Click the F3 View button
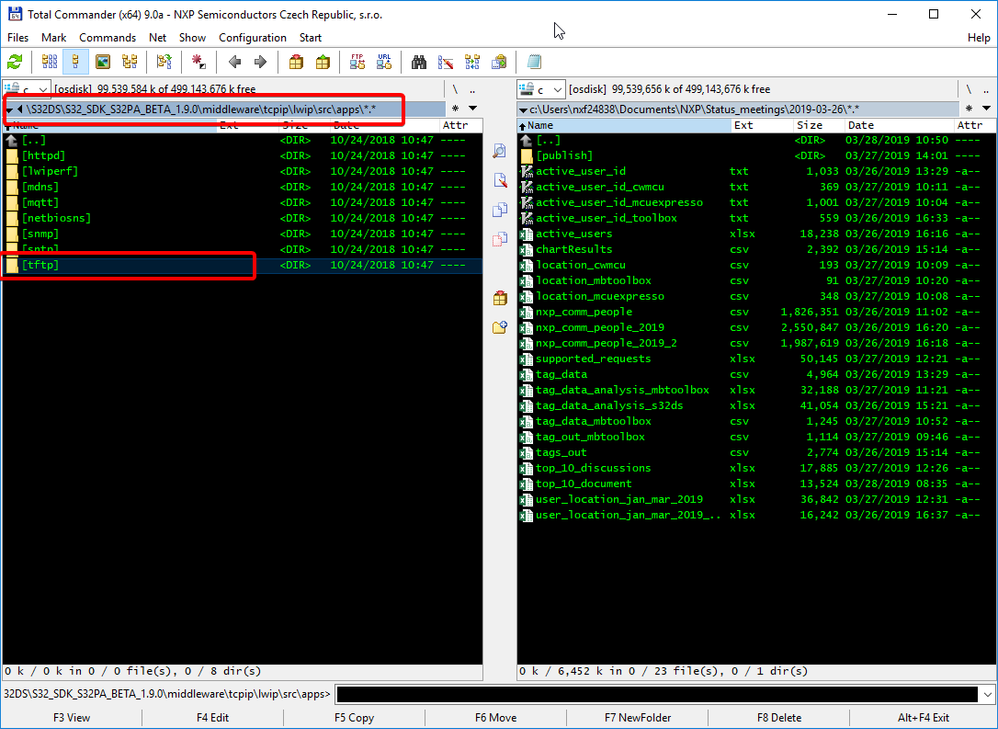Viewport: 998px width, 729px height. pos(71,718)
